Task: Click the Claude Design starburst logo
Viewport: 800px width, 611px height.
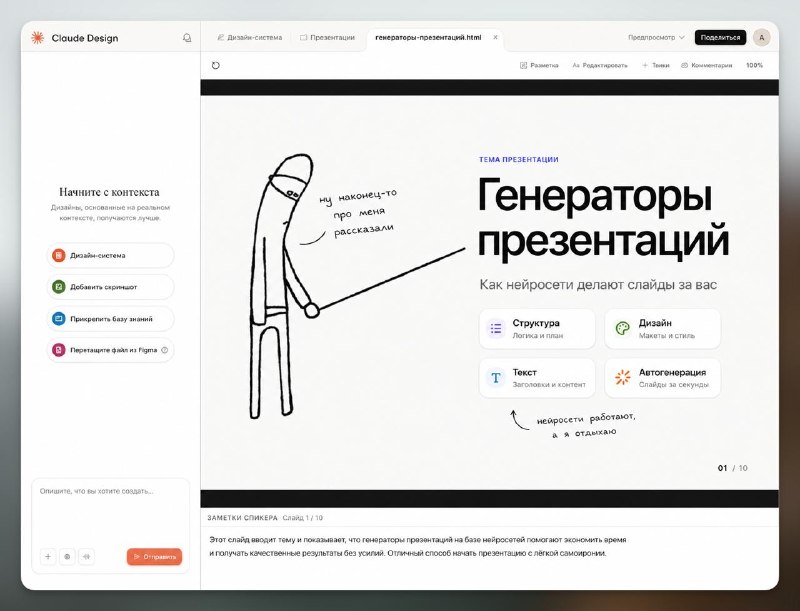Action: 37,38
